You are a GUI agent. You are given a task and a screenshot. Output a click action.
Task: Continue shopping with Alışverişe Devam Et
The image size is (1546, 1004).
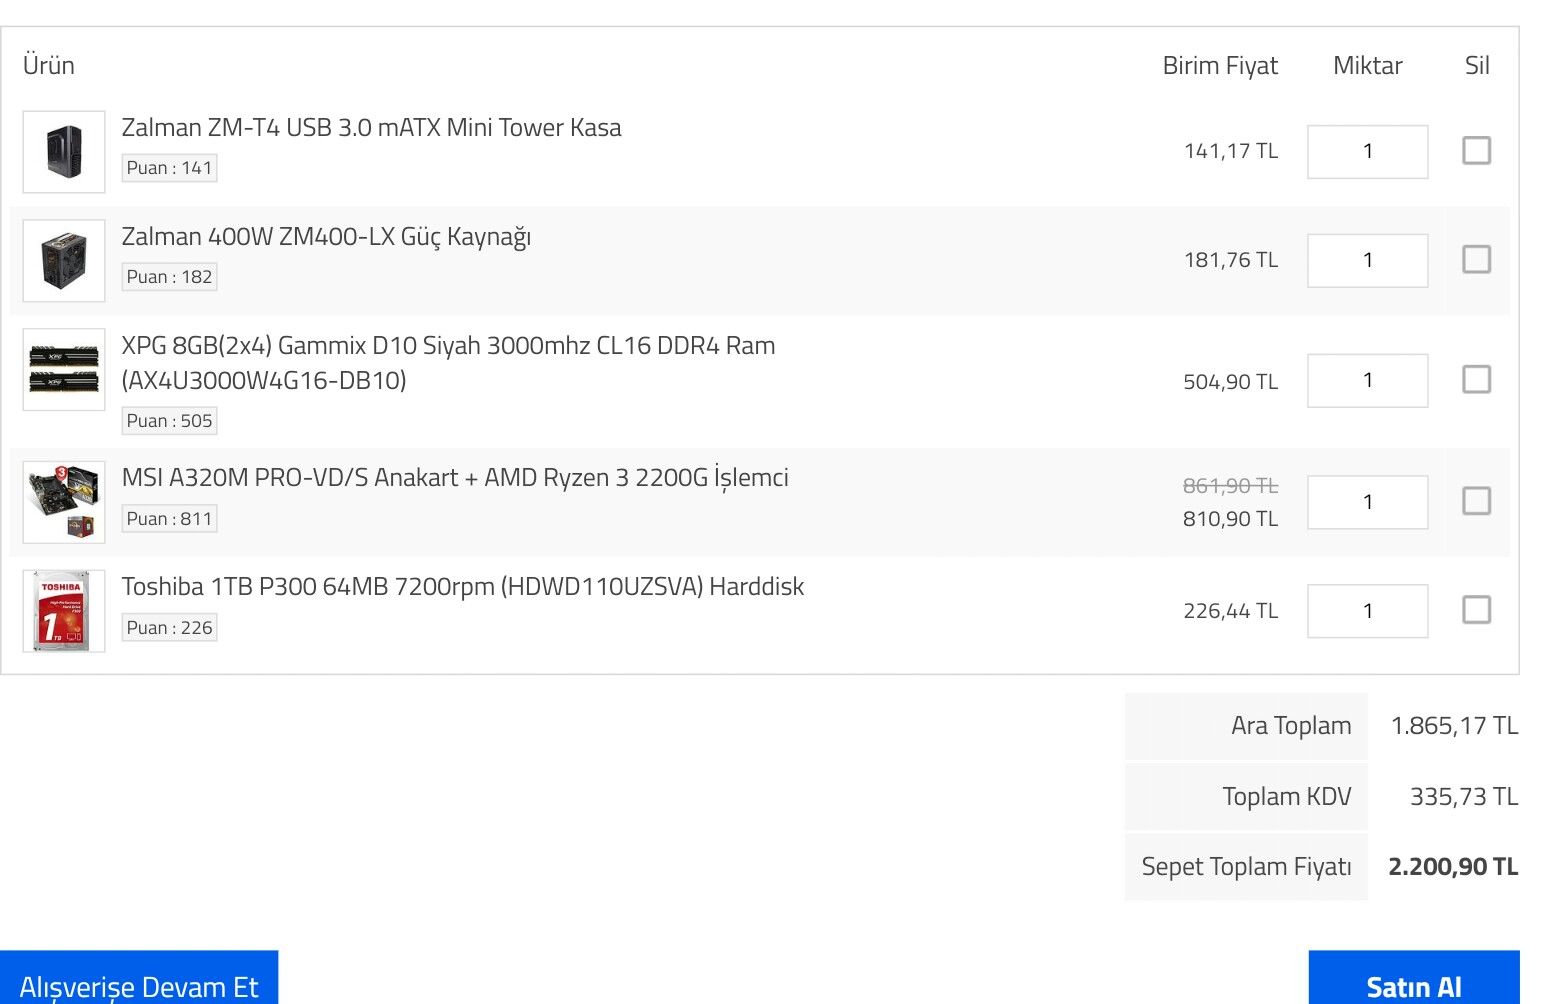point(139,978)
